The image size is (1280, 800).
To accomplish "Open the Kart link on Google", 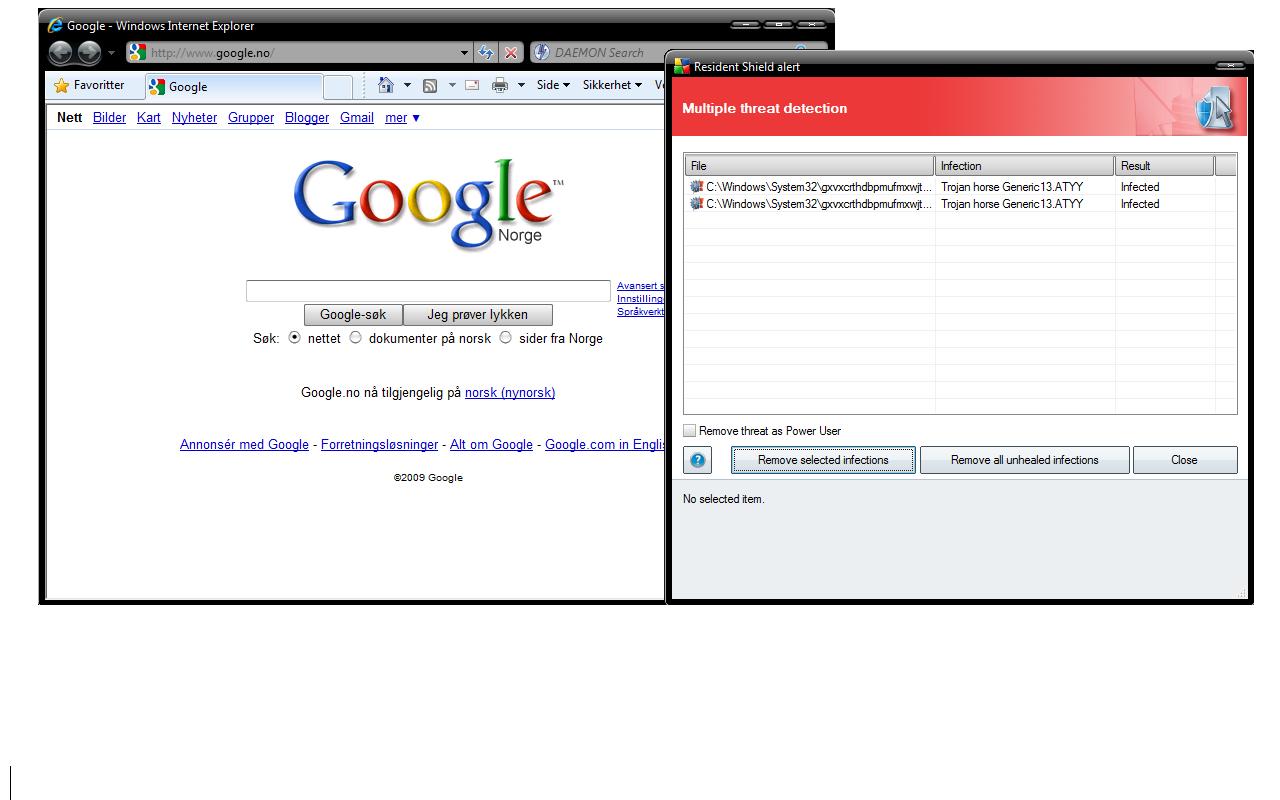I will (x=149, y=118).
